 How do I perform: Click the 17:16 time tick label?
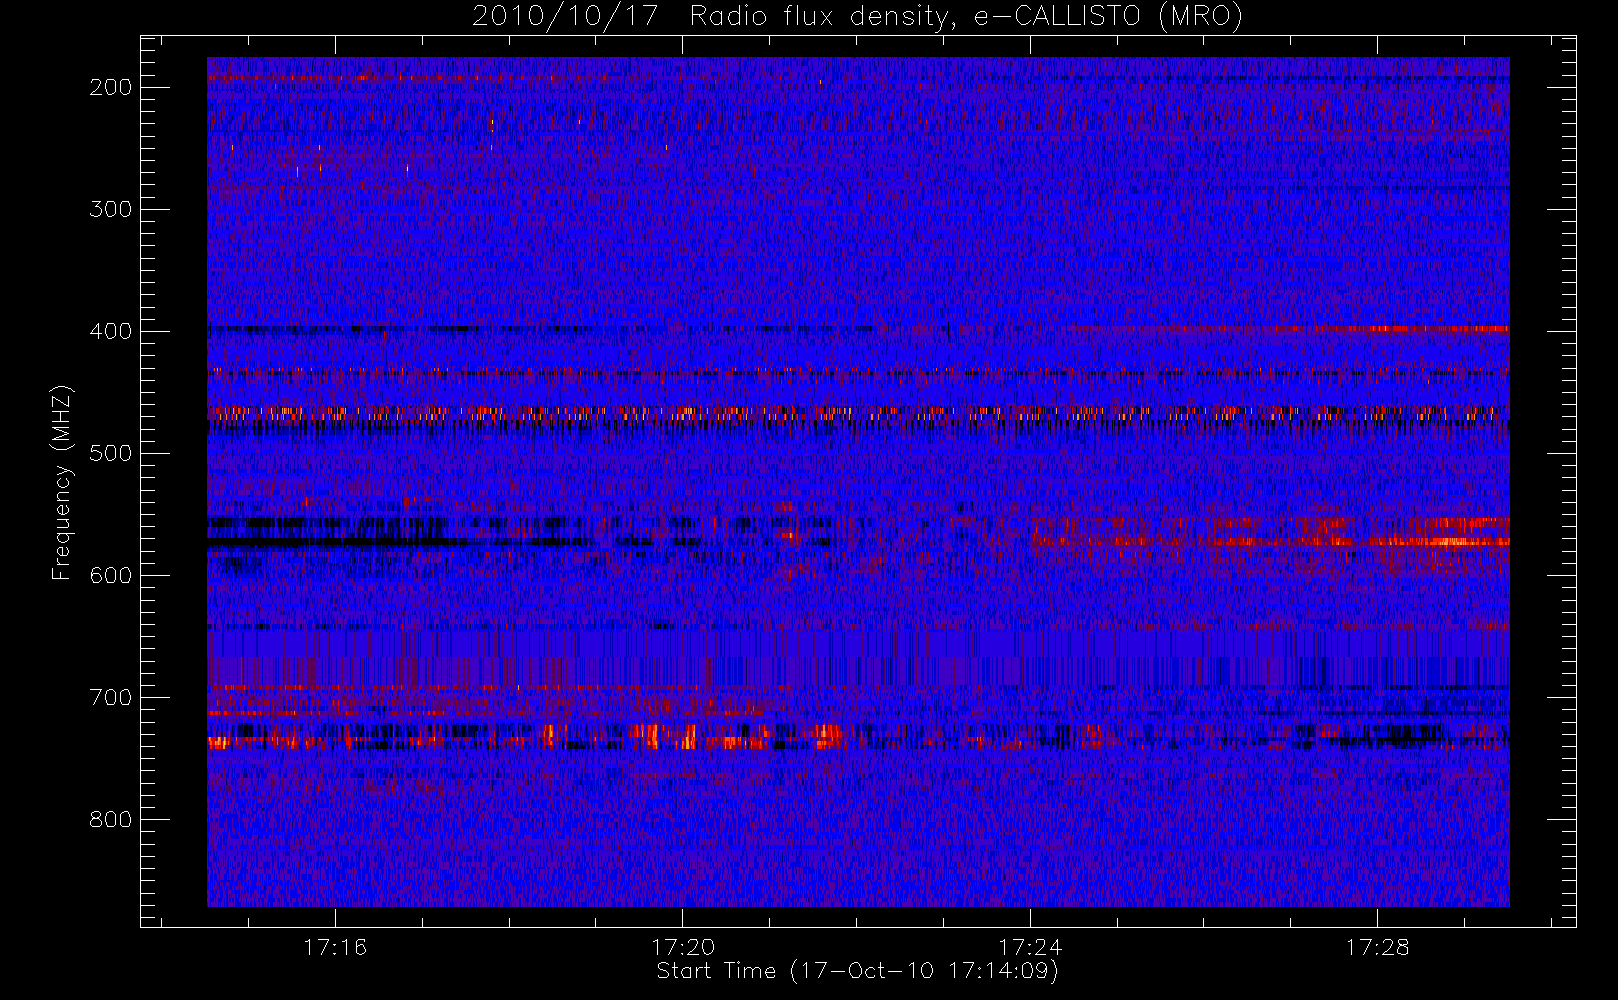click(x=335, y=947)
